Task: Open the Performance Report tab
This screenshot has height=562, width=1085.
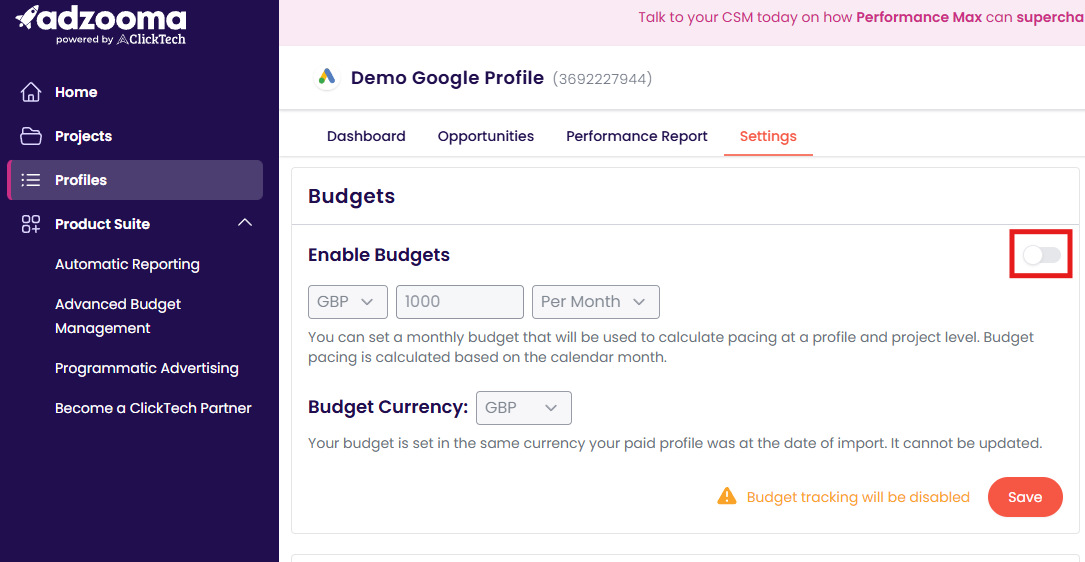Action: point(637,136)
